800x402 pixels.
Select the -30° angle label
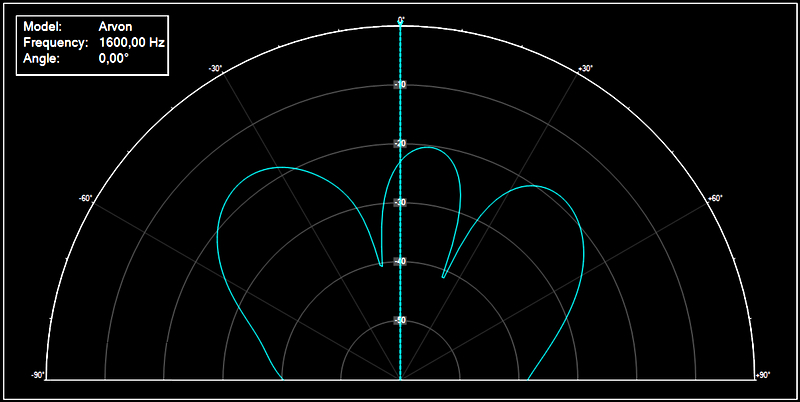point(215,69)
